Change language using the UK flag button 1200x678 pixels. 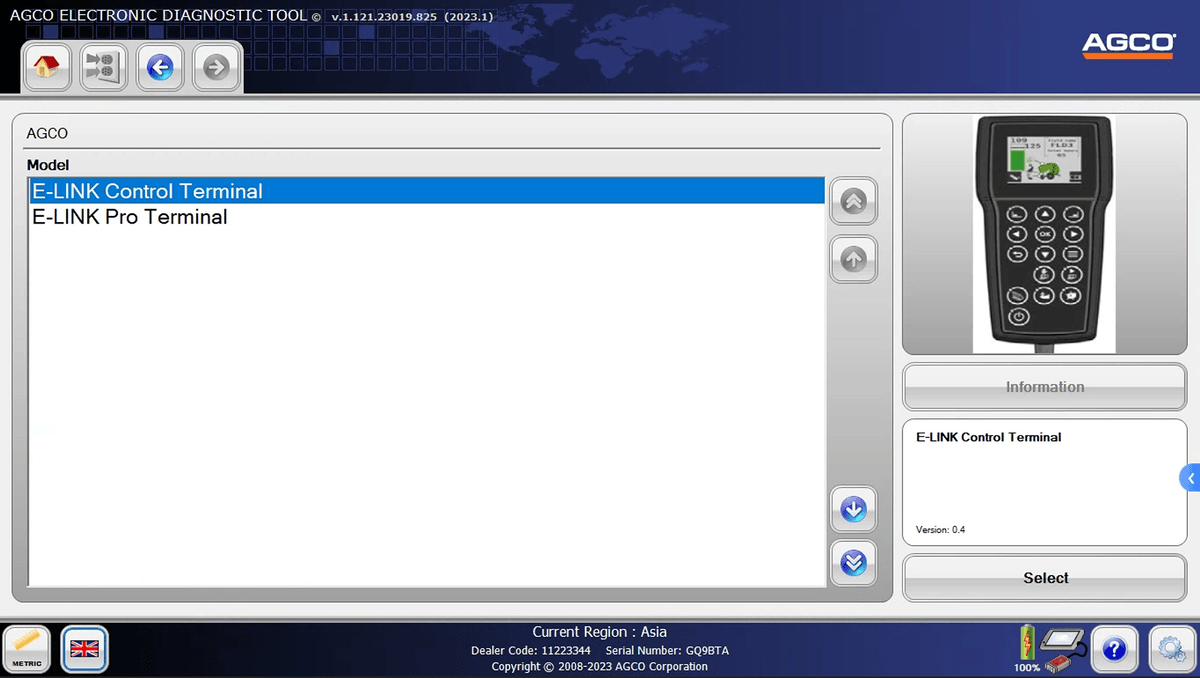coord(84,649)
